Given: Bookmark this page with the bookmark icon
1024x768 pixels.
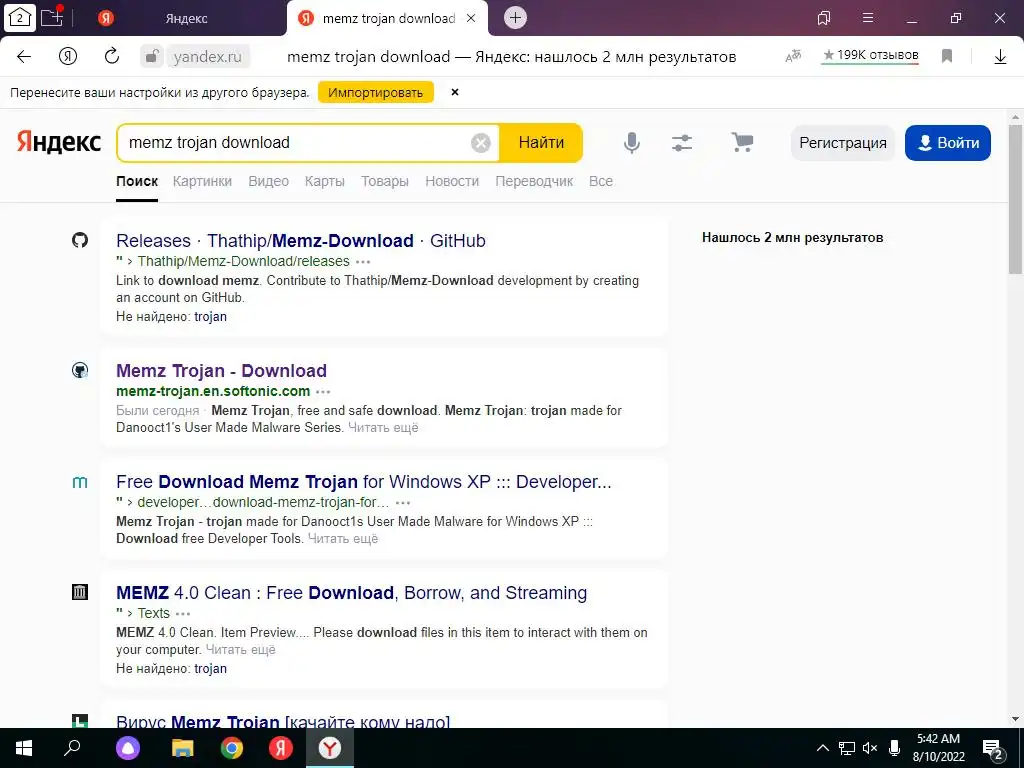Looking at the screenshot, I should click(x=947, y=56).
